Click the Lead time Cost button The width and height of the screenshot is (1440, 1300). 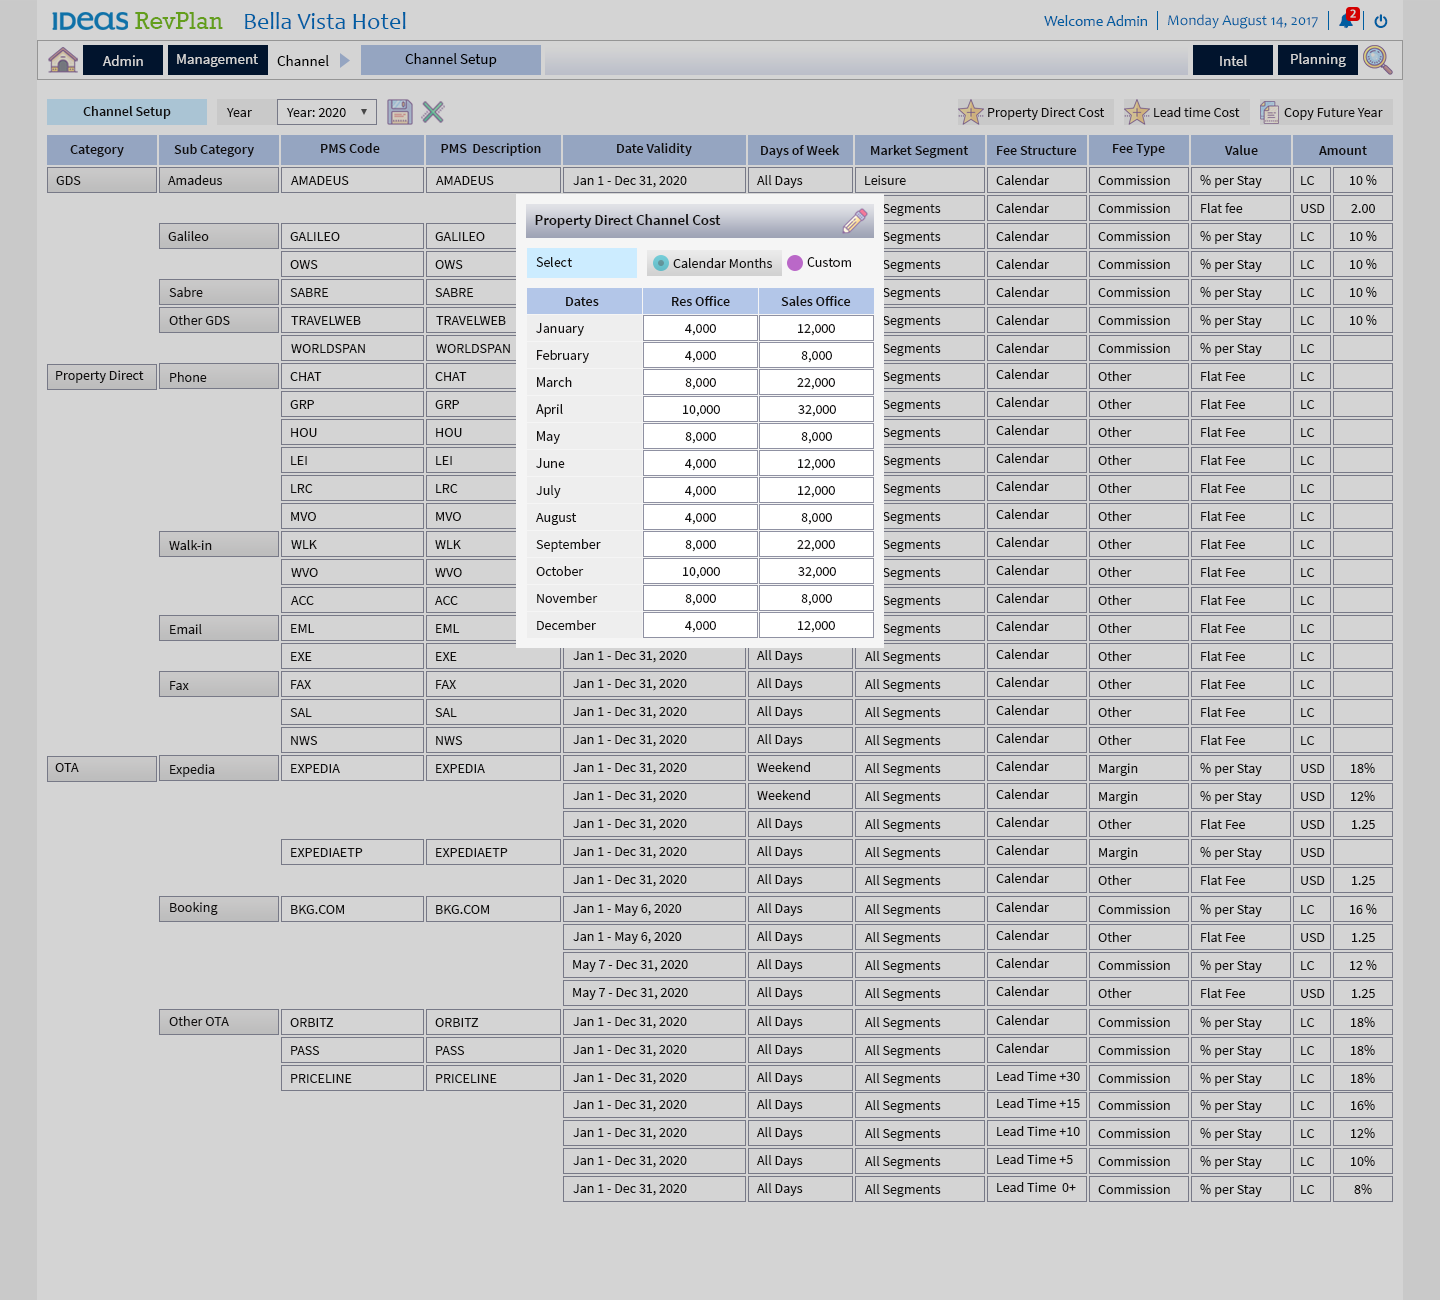(1185, 113)
